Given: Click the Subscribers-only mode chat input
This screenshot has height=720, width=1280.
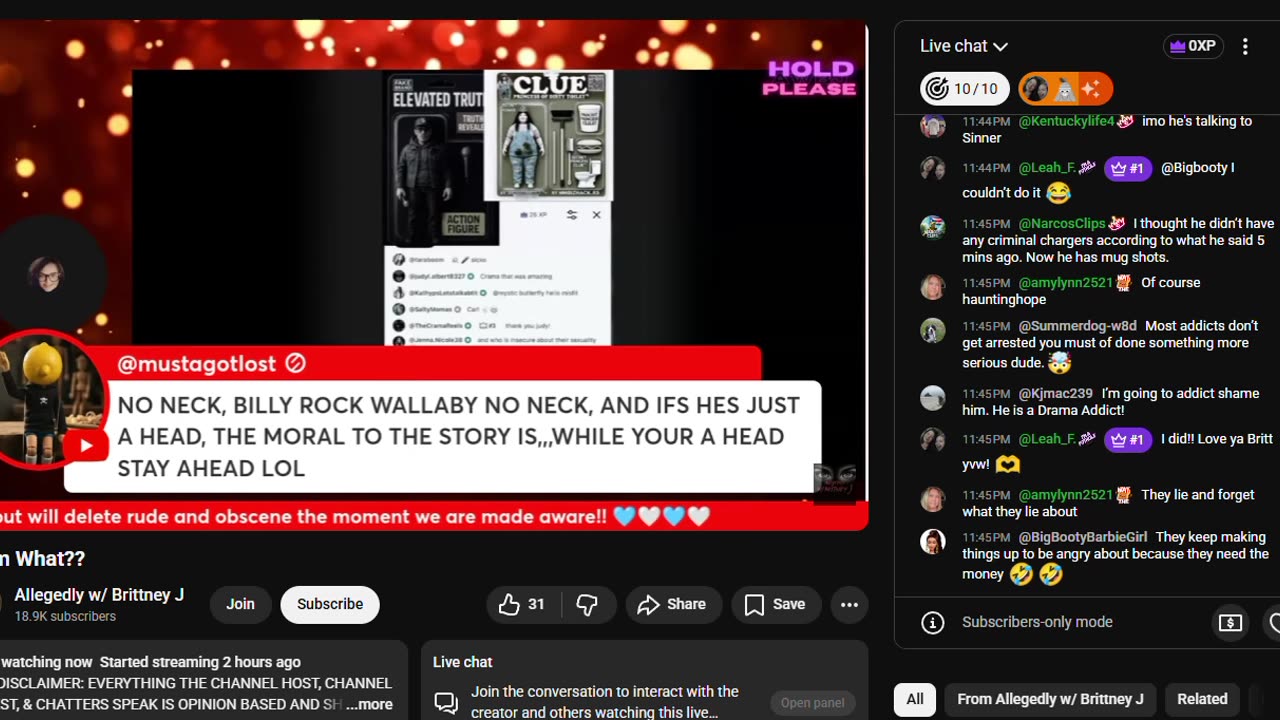Looking at the screenshot, I should 1037,622.
